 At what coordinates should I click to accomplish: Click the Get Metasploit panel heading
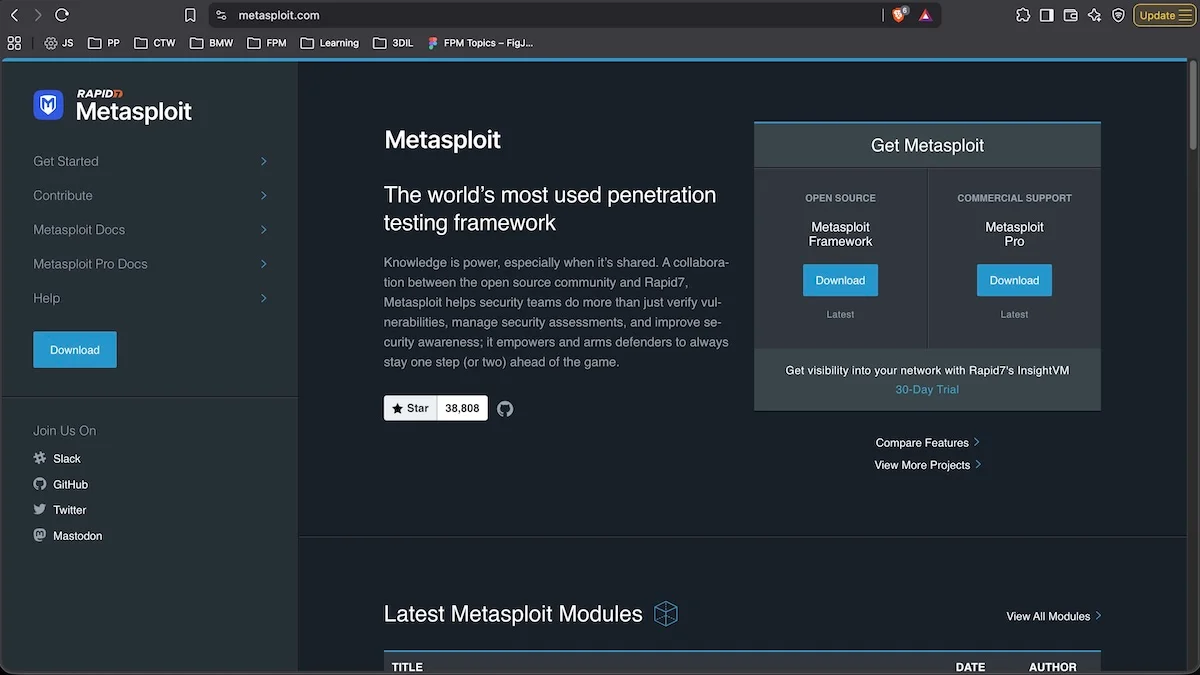927,146
